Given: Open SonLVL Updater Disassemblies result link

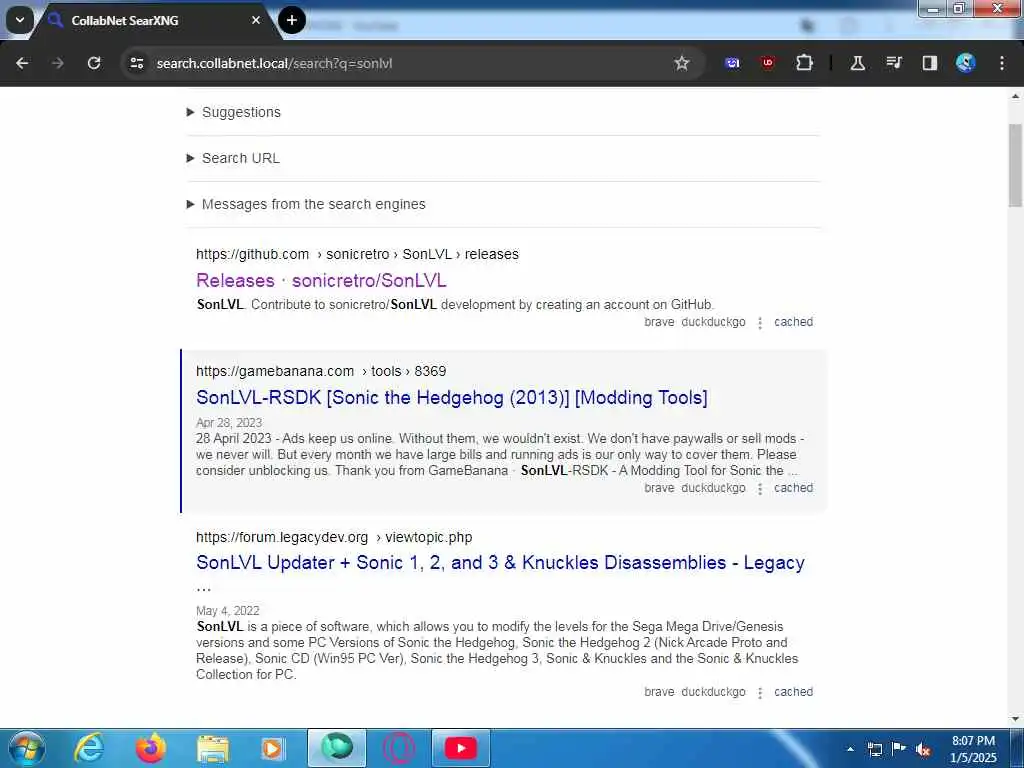Looking at the screenshot, I should (500, 563).
